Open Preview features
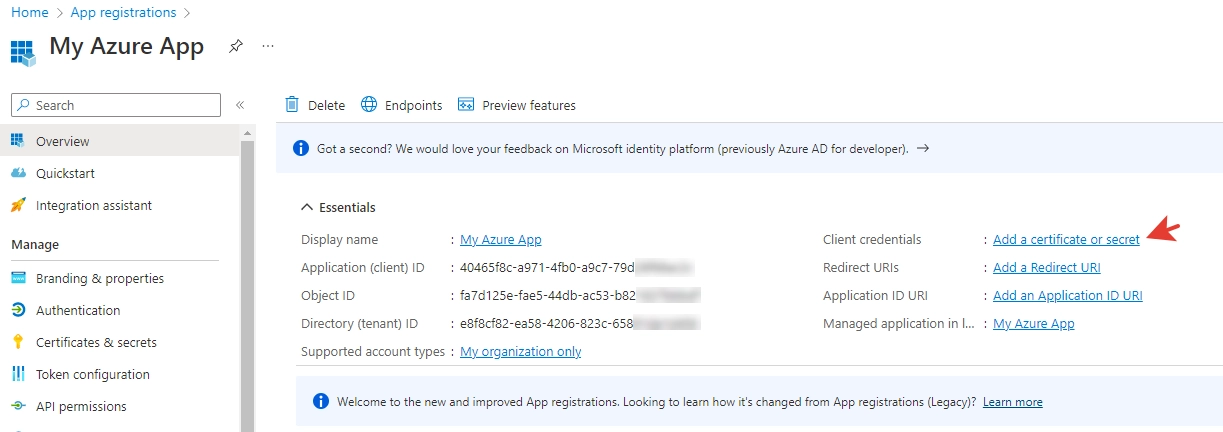This screenshot has width=1223, height=432. pyautogui.click(x=517, y=105)
